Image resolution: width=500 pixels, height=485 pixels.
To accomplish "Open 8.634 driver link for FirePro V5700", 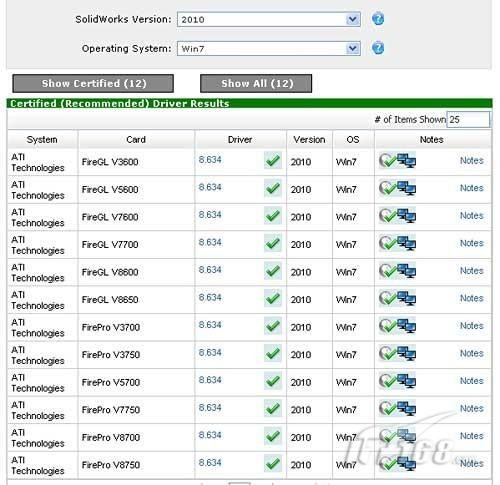I will point(210,380).
